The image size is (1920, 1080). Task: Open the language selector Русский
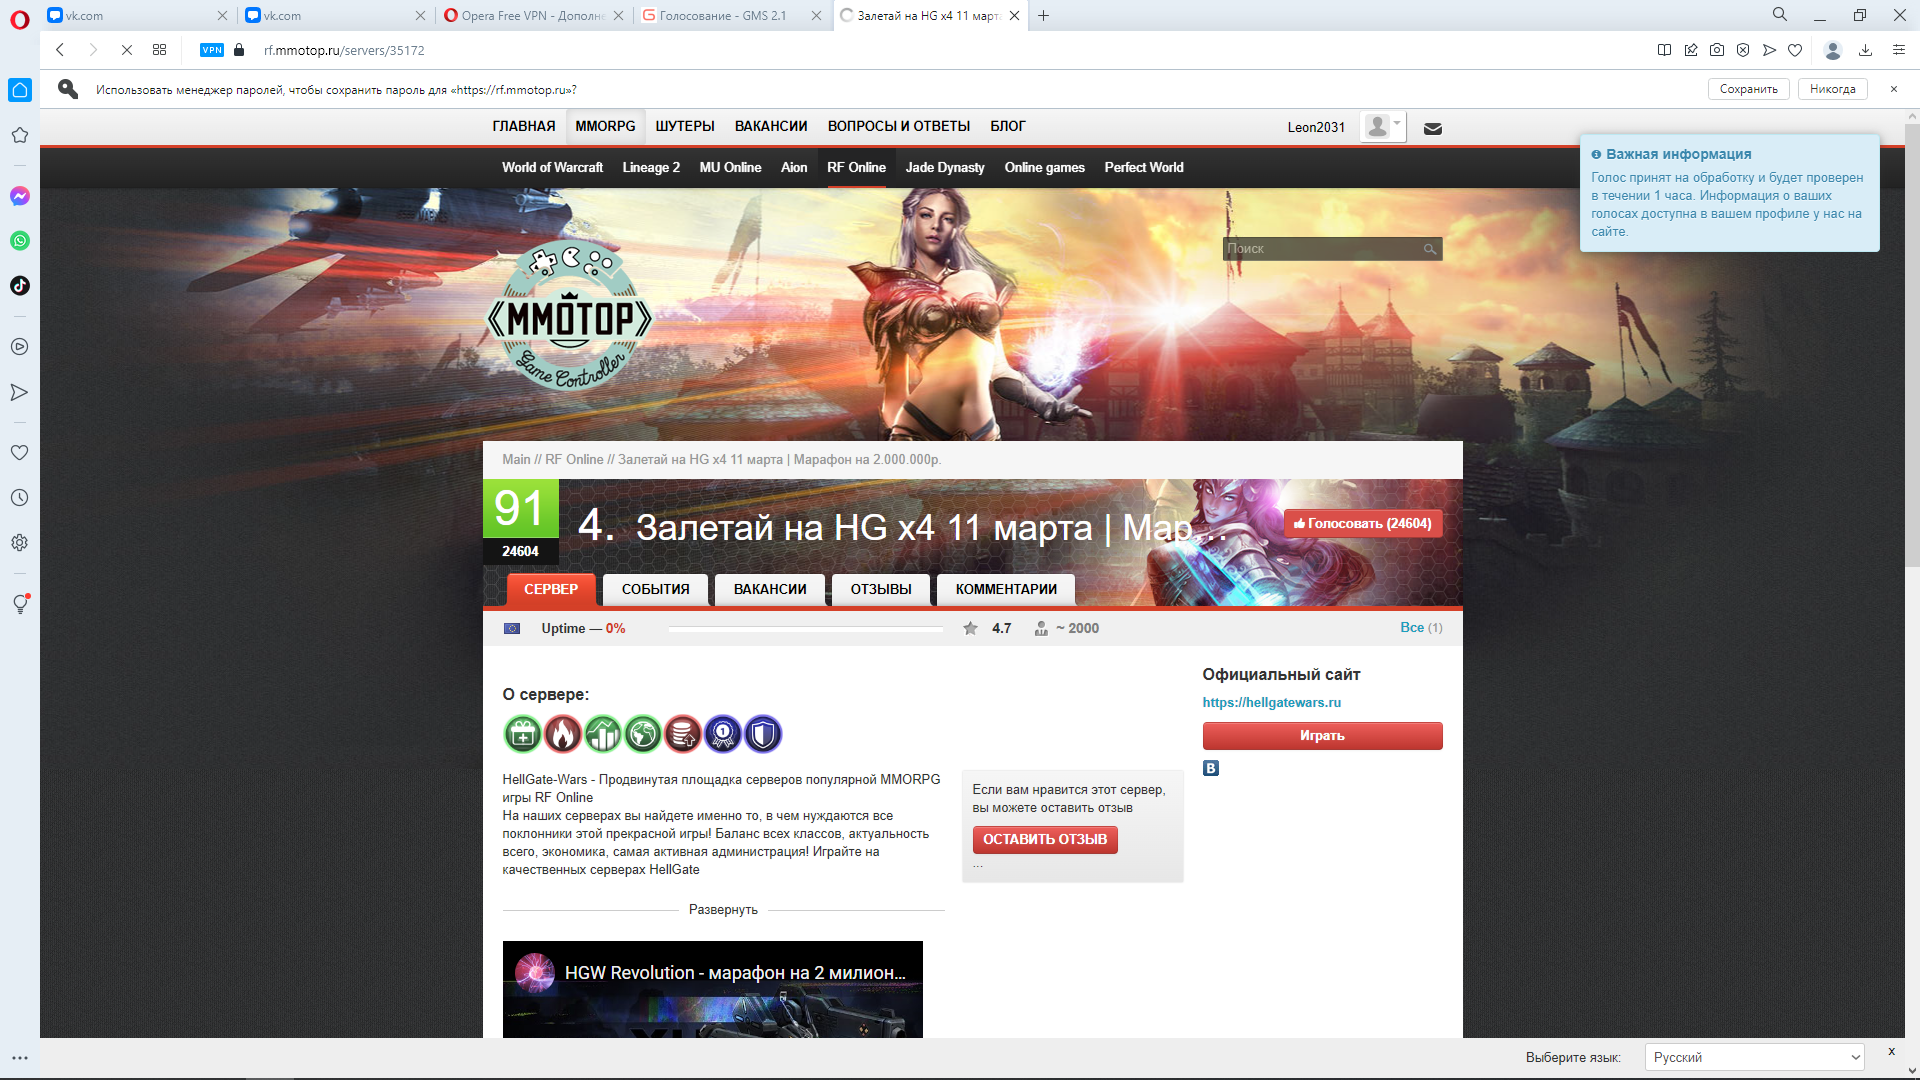[1755, 1057]
